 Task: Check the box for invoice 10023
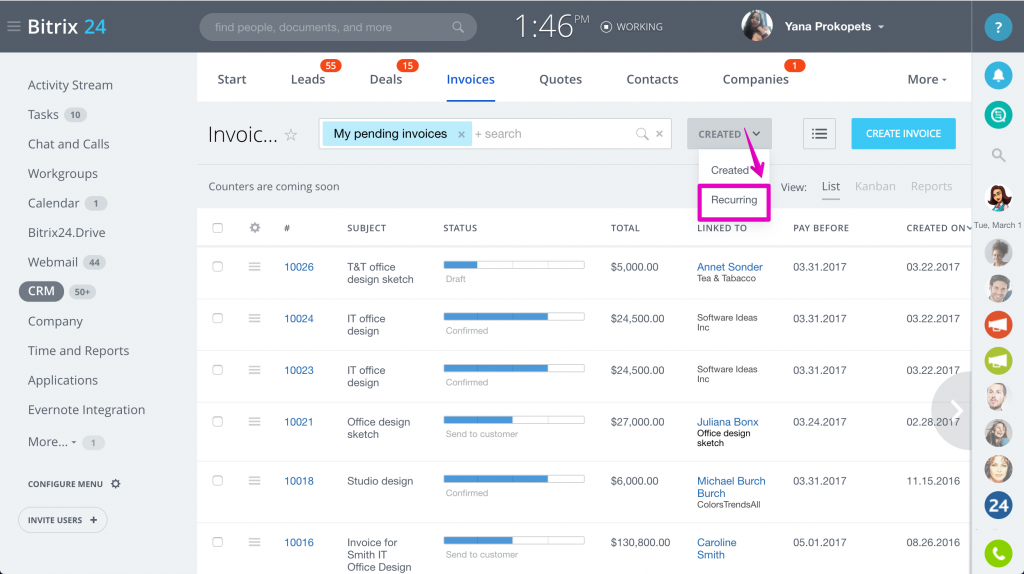point(217,370)
